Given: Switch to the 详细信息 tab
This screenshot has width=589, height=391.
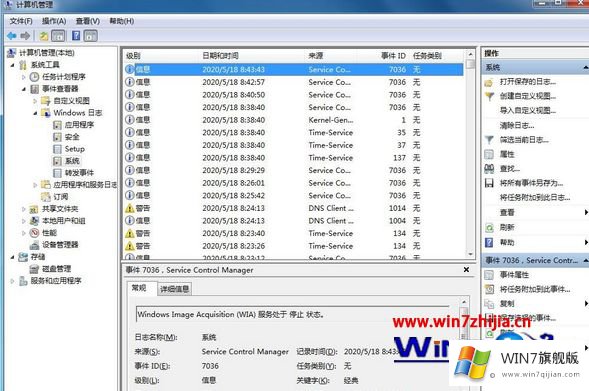Looking at the screenshot, I should click(x=175, y=289).
